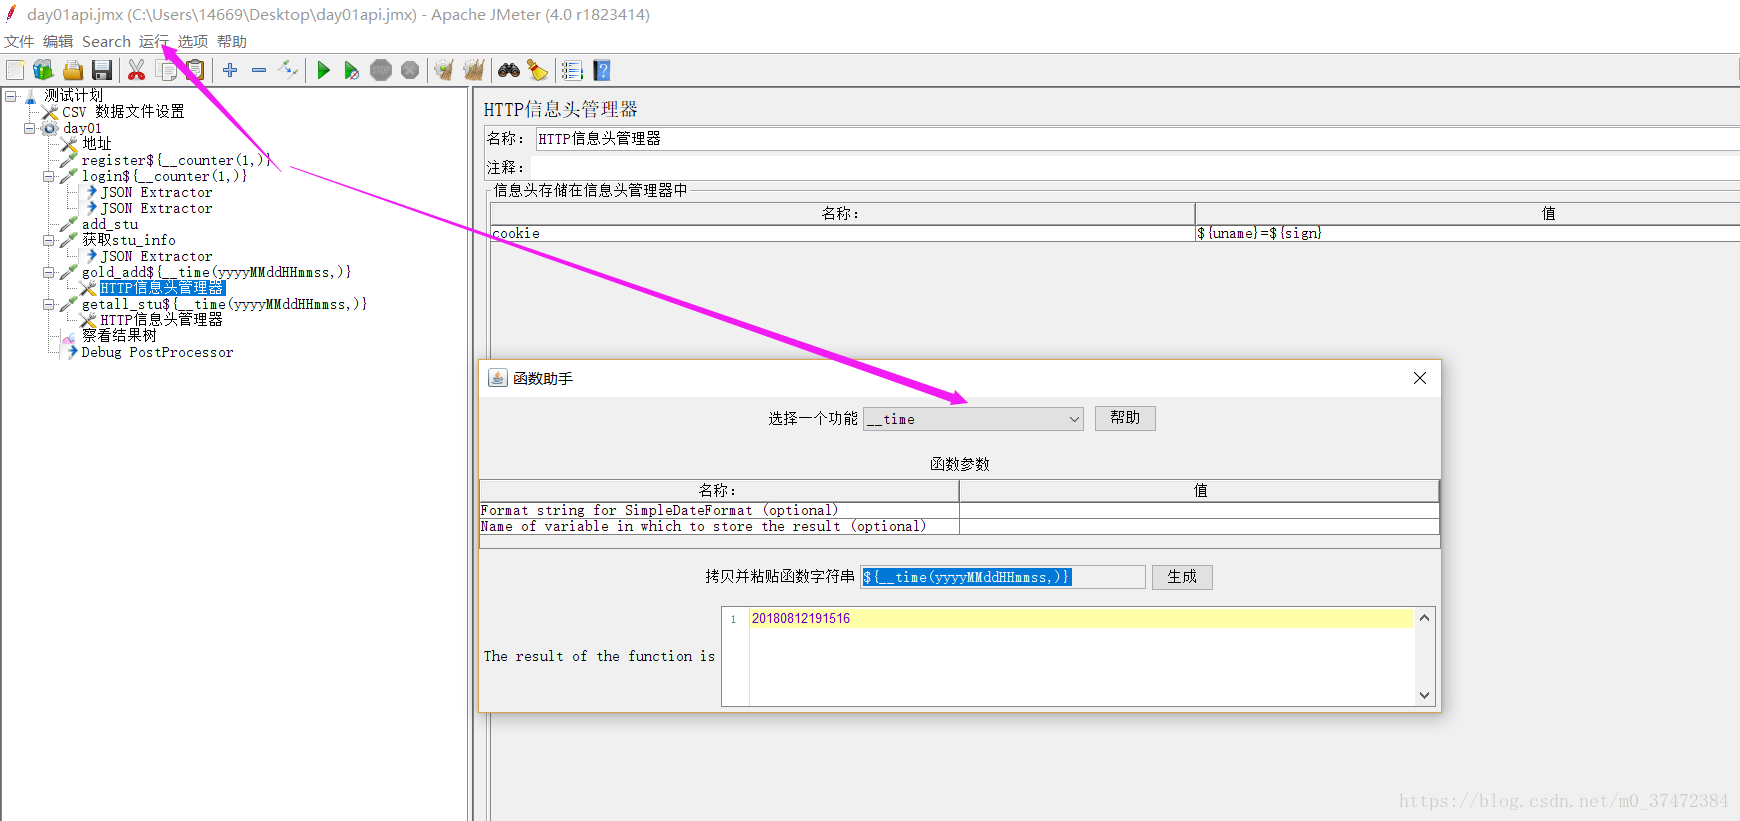Click the Collapse All minus icon
This screenshot has height=821, width=1740.
point(259,70)
